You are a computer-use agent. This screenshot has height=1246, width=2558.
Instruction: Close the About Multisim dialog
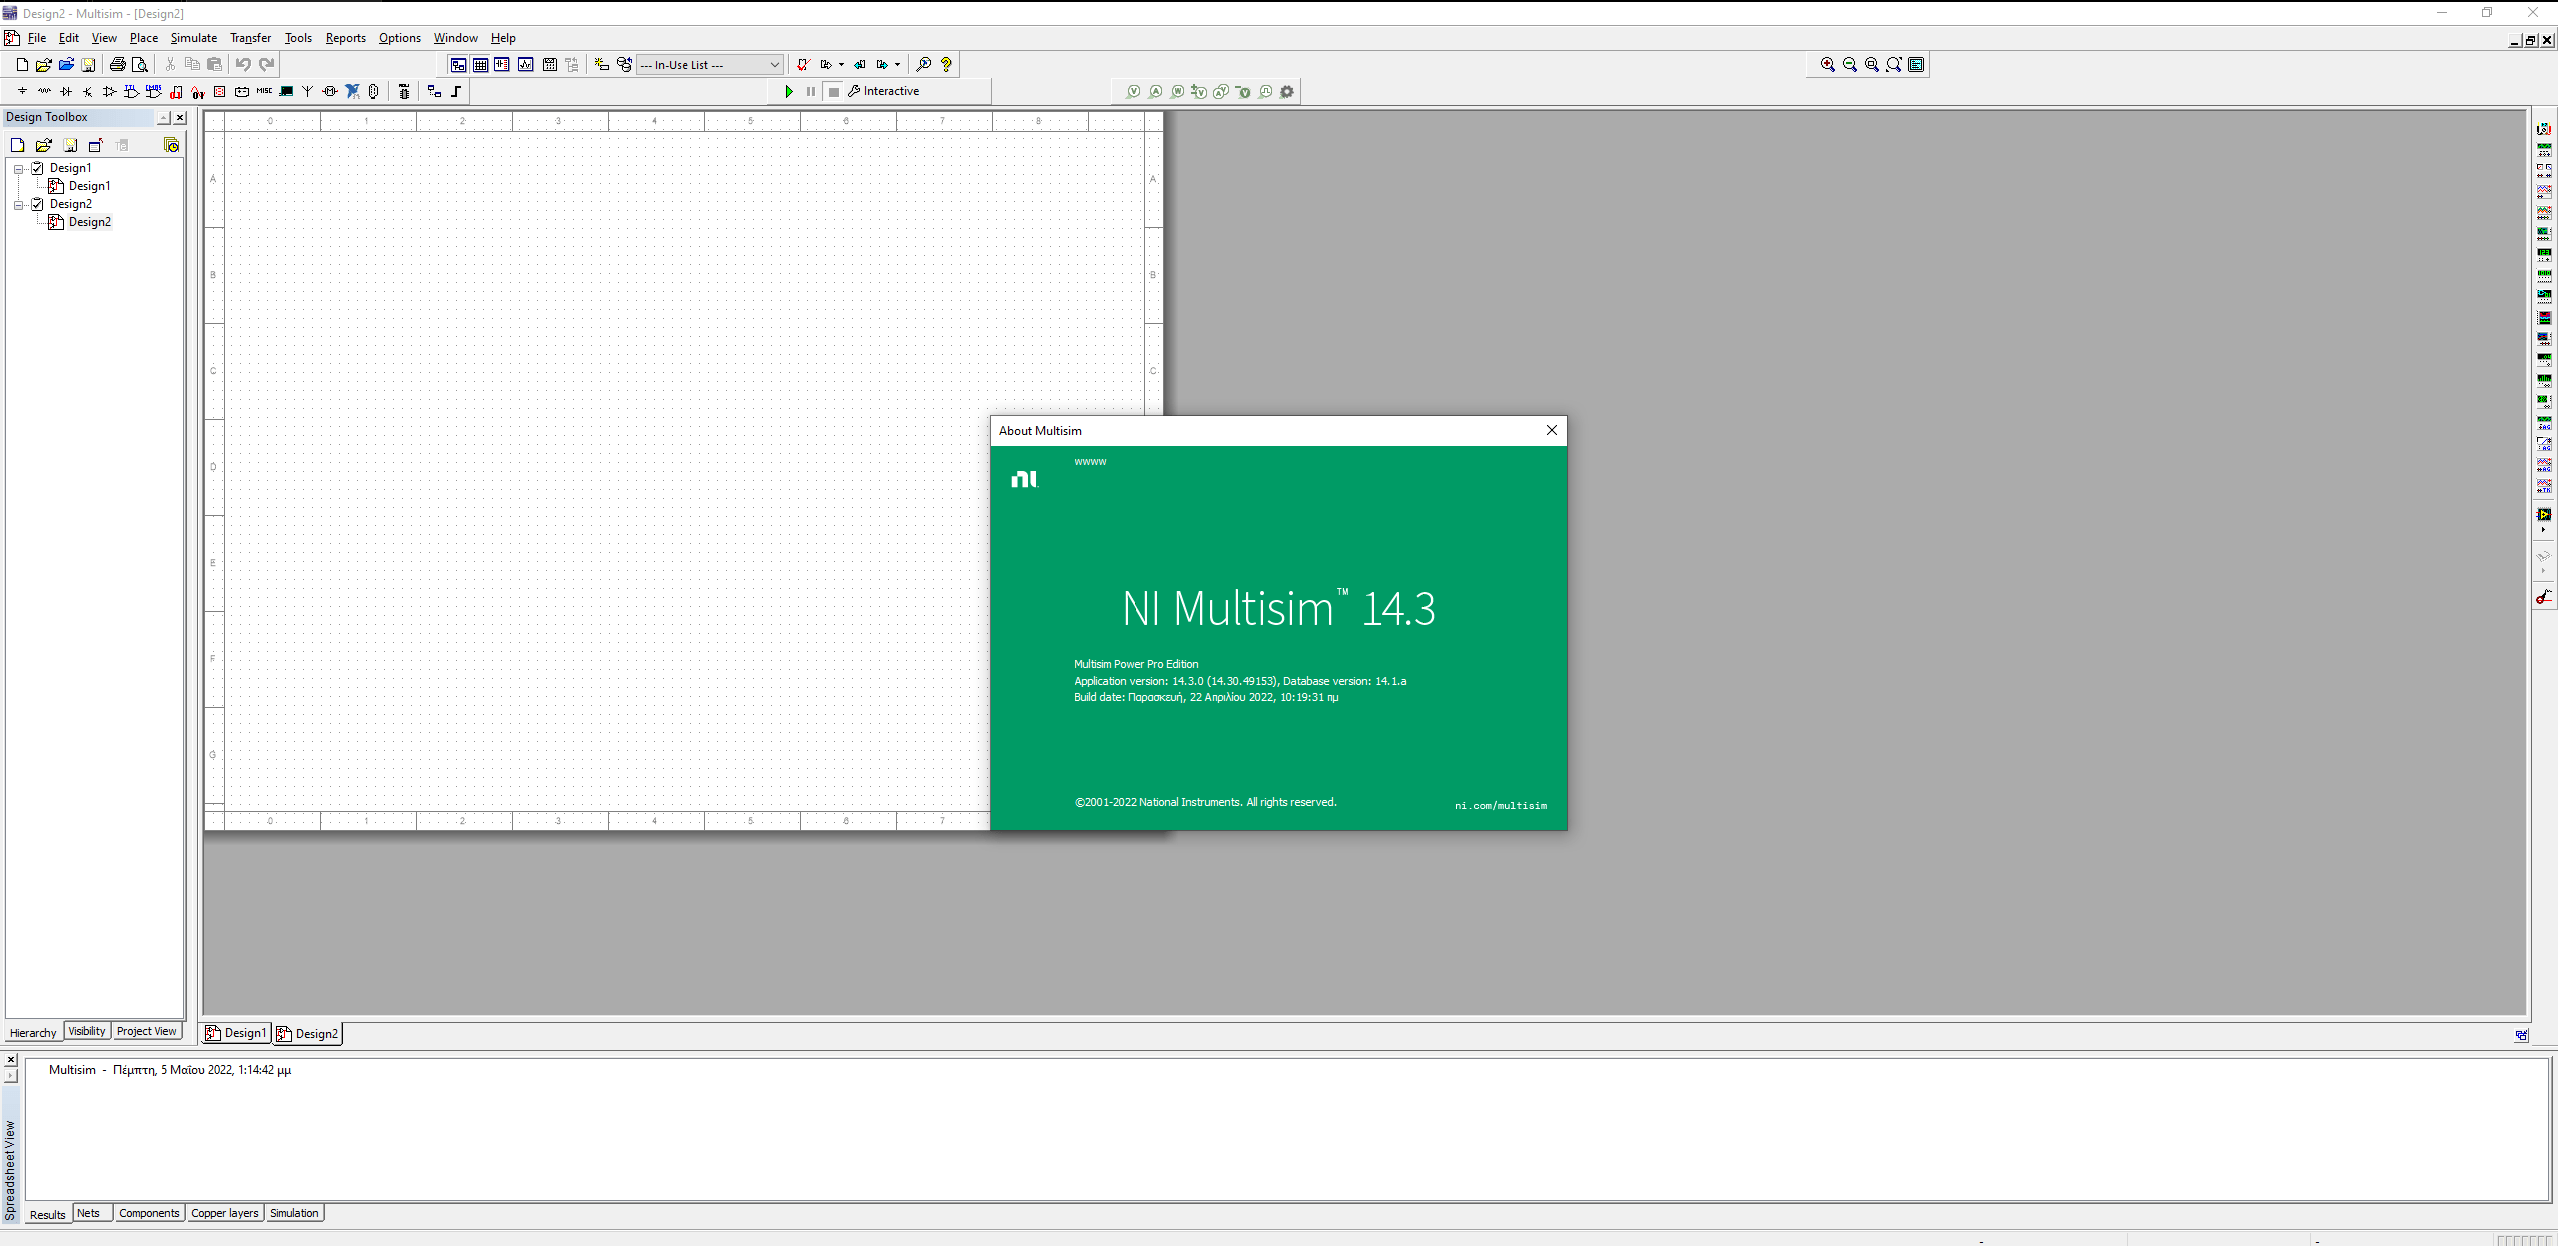point(1552,430)
